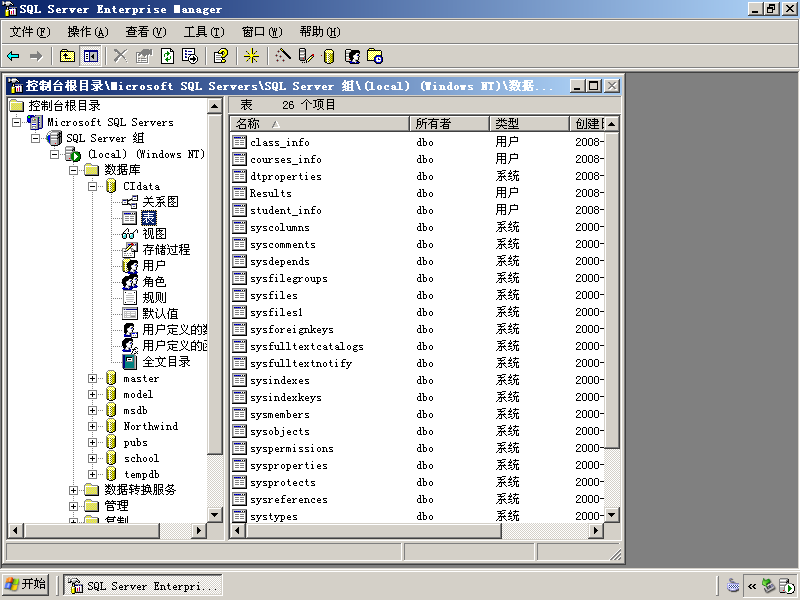This screenshot has width=800, height=600.
Task: Click the New Database cylinder icon
Action: [x=329, y=56]
